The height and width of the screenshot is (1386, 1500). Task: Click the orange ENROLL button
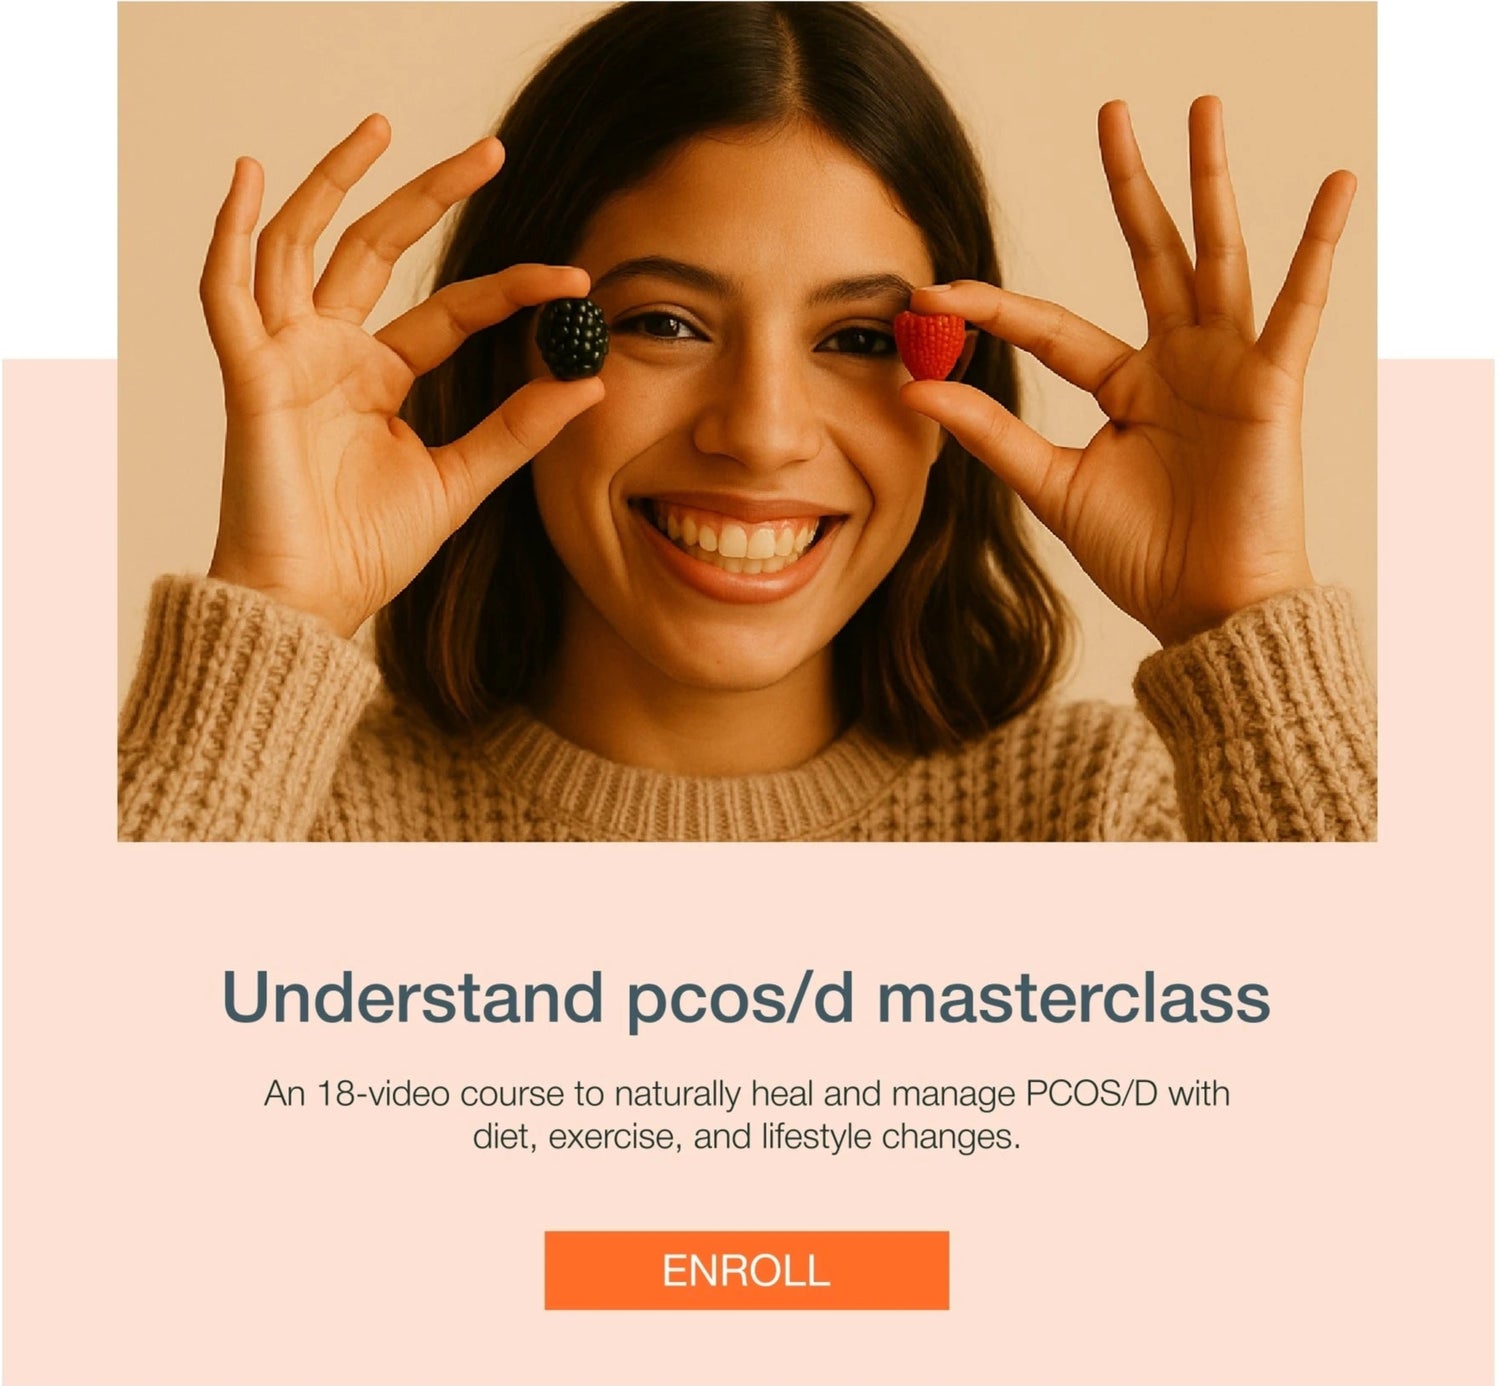coord(746,1270)
